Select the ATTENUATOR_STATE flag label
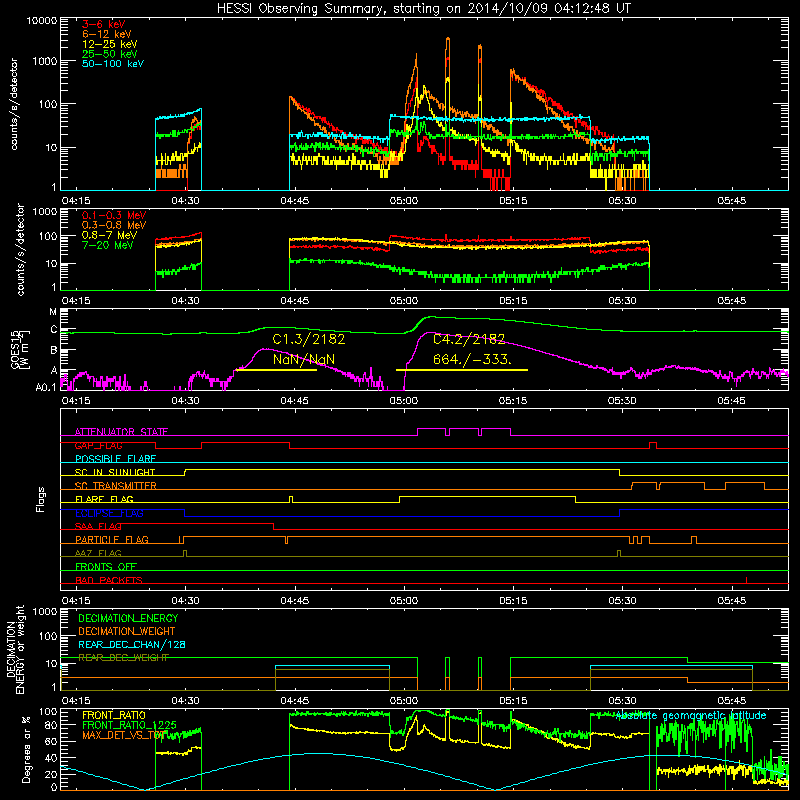 (x=121, y=432)
